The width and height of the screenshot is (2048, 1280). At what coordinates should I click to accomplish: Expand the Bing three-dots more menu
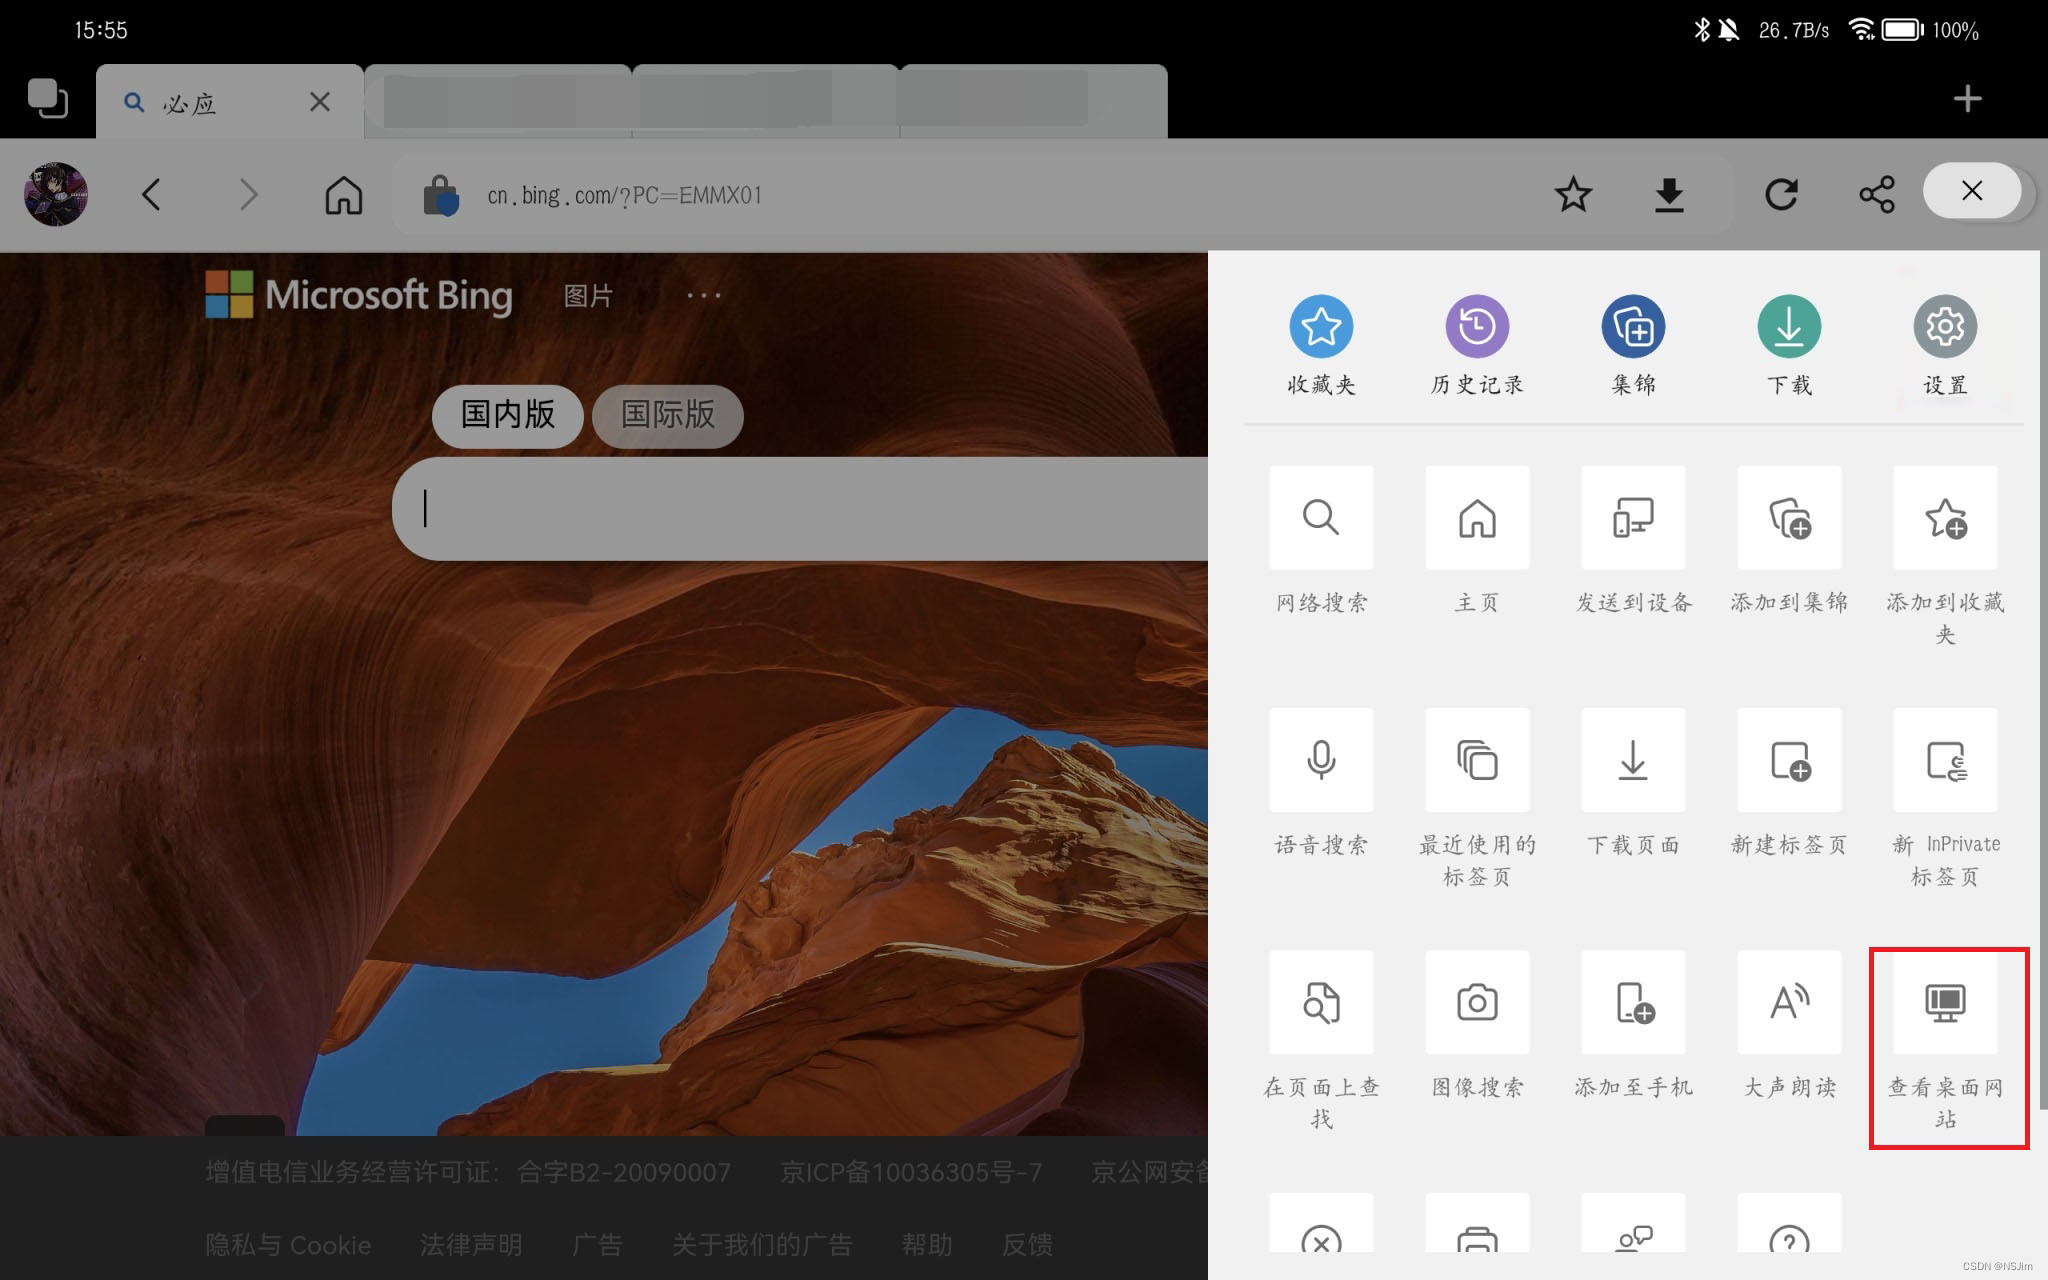point(703,295)
